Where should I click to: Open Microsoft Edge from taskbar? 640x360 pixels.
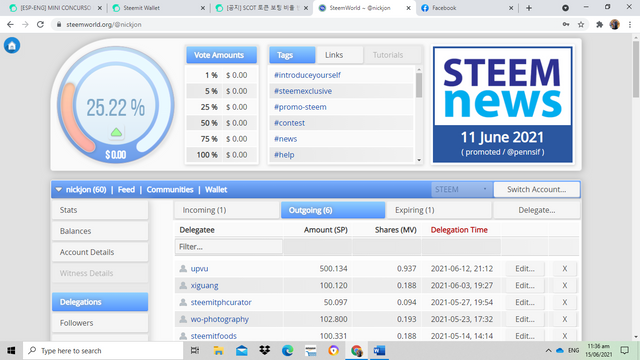click(x=288, y=351)
